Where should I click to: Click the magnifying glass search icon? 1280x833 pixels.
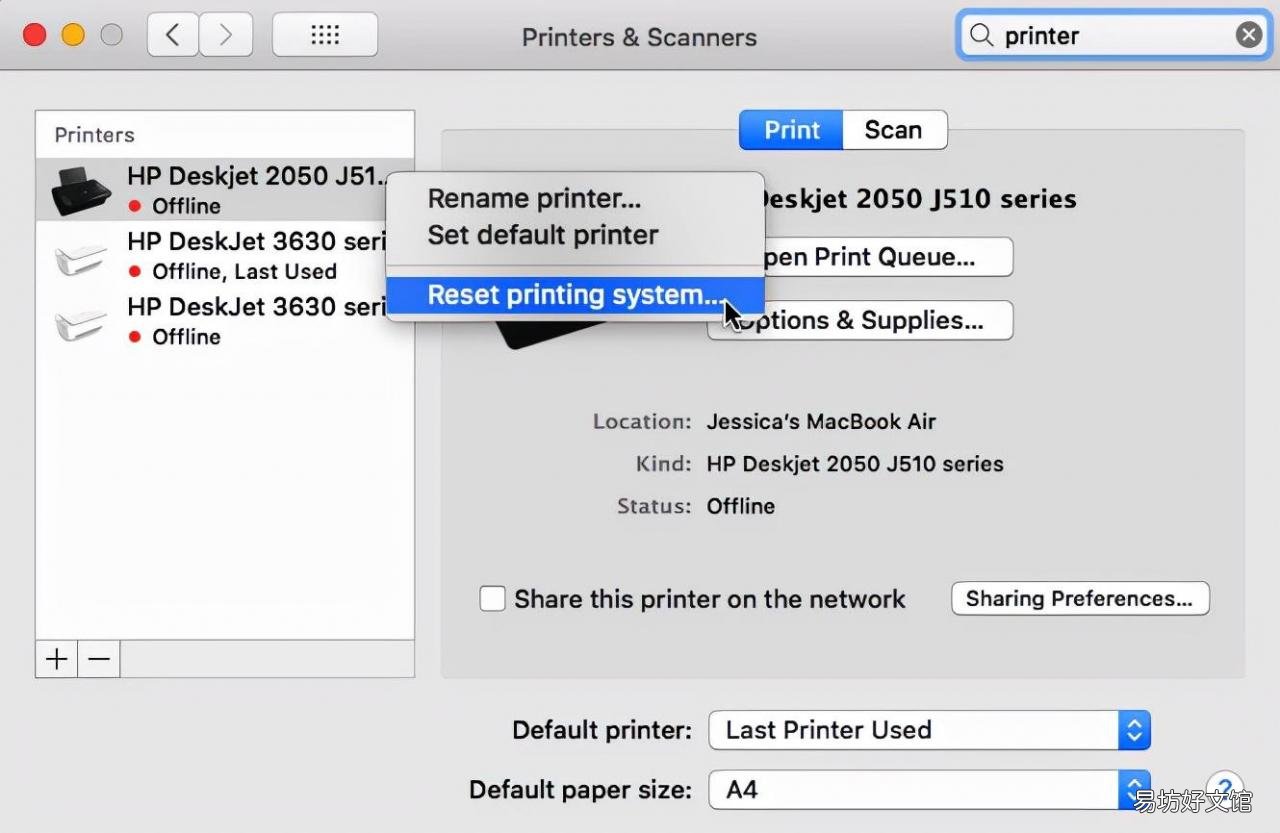(982, 36)
